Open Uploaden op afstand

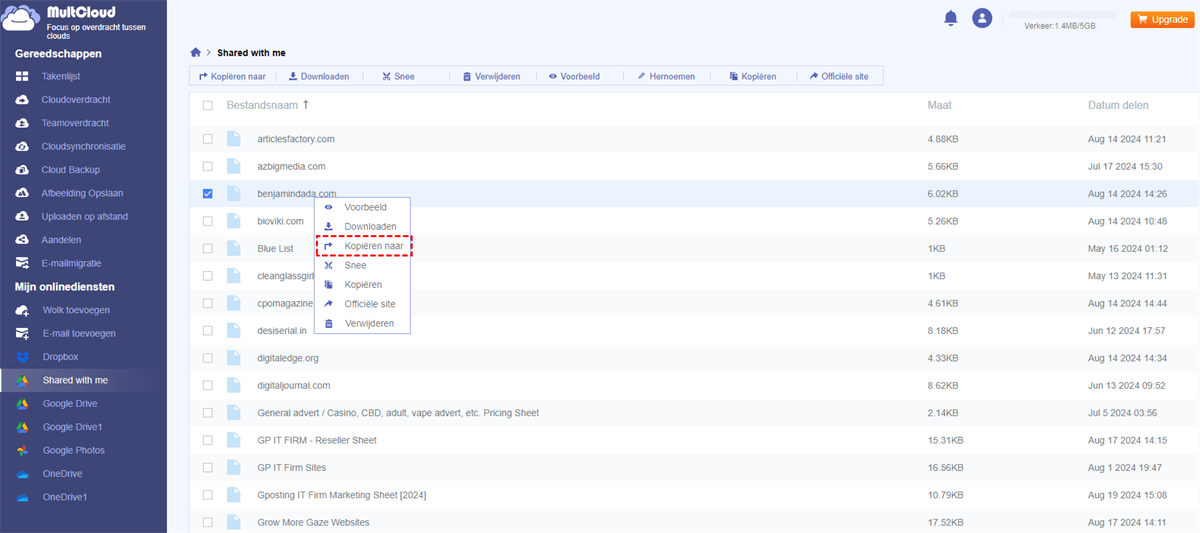[x=85, y=216]
